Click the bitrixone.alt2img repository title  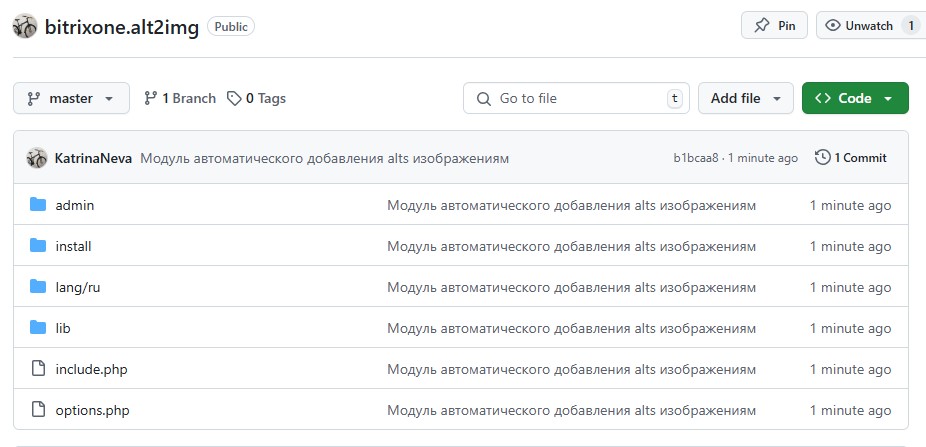click(122, 27)
